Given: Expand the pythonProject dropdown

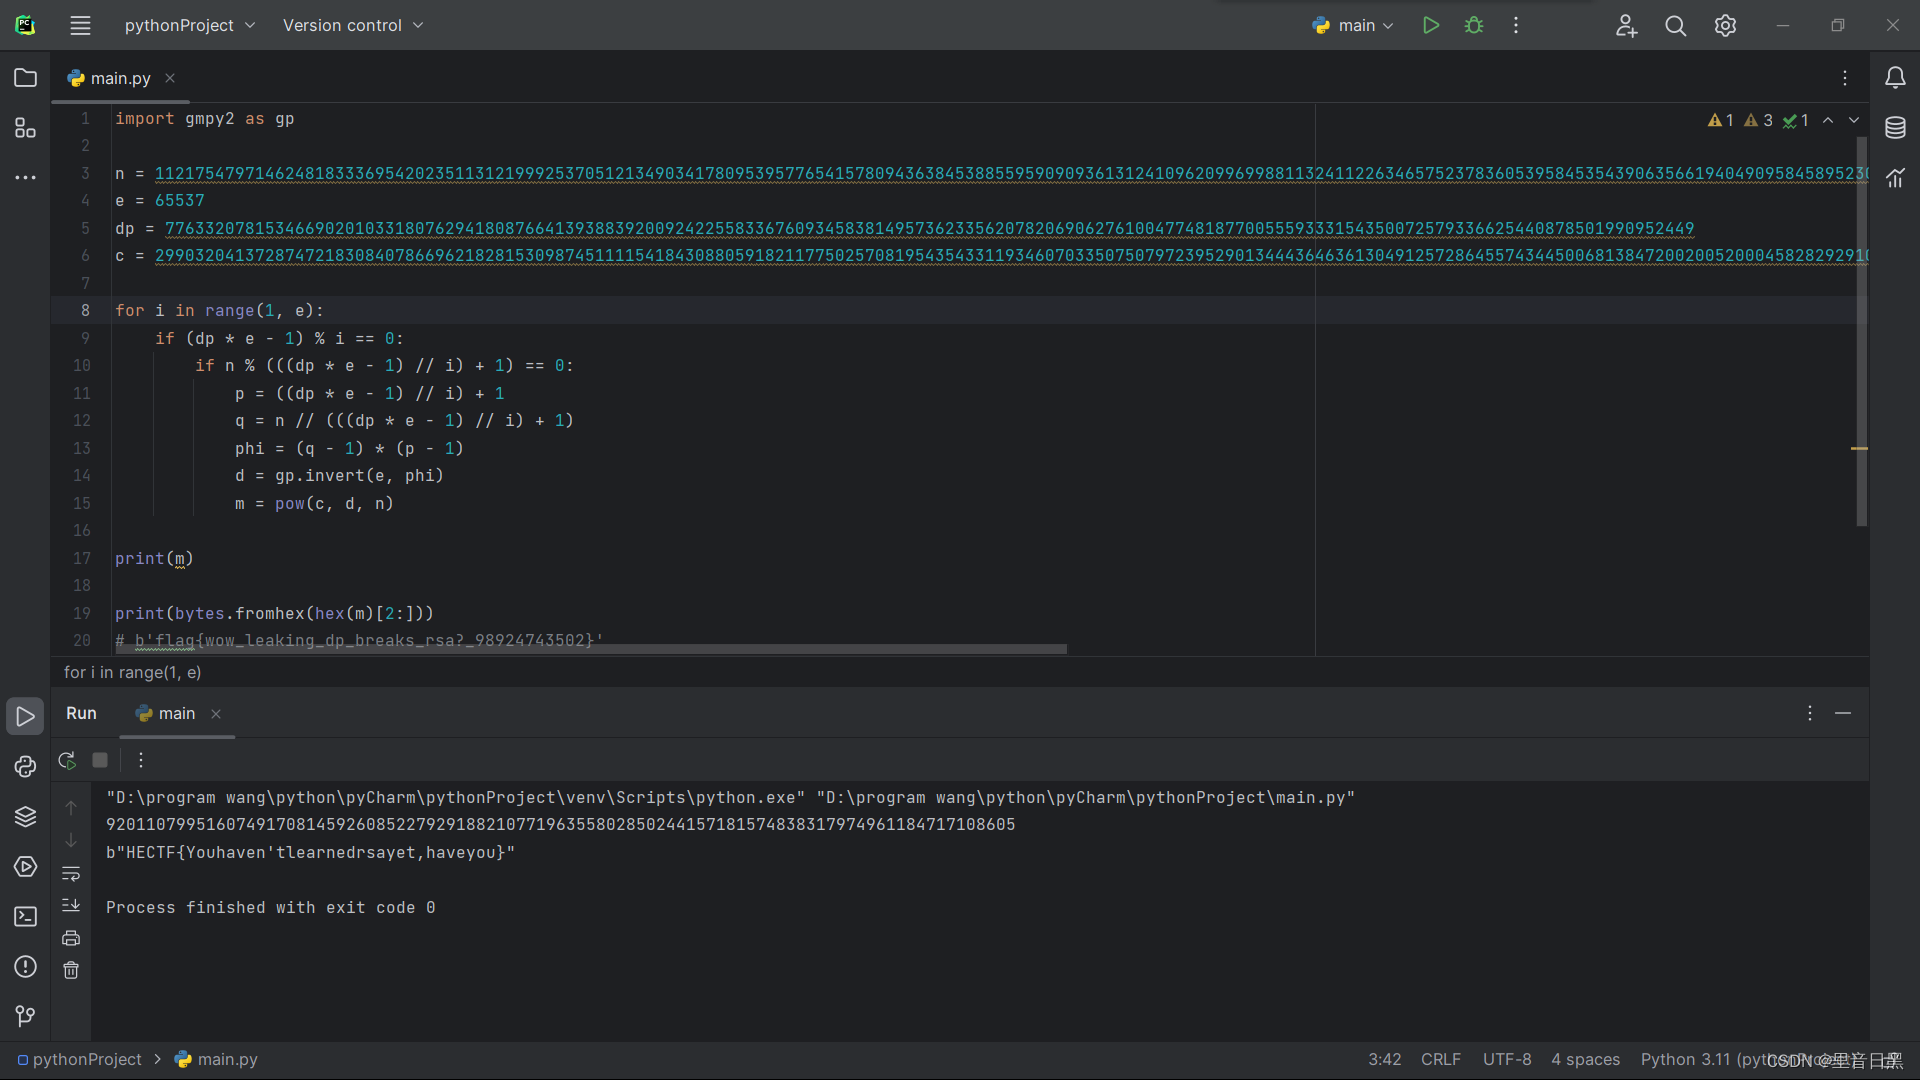Looking at the screenshot, I should [190, 25].
